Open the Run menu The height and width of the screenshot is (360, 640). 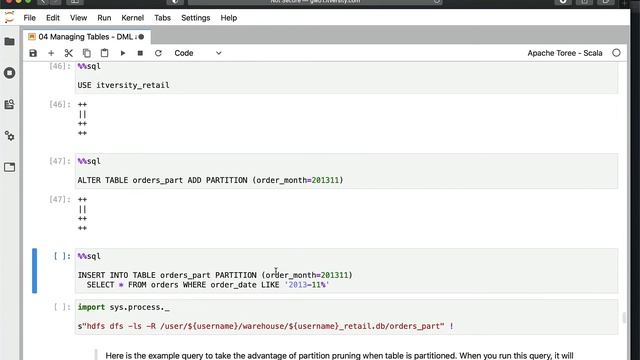click(x=104, y=18)
